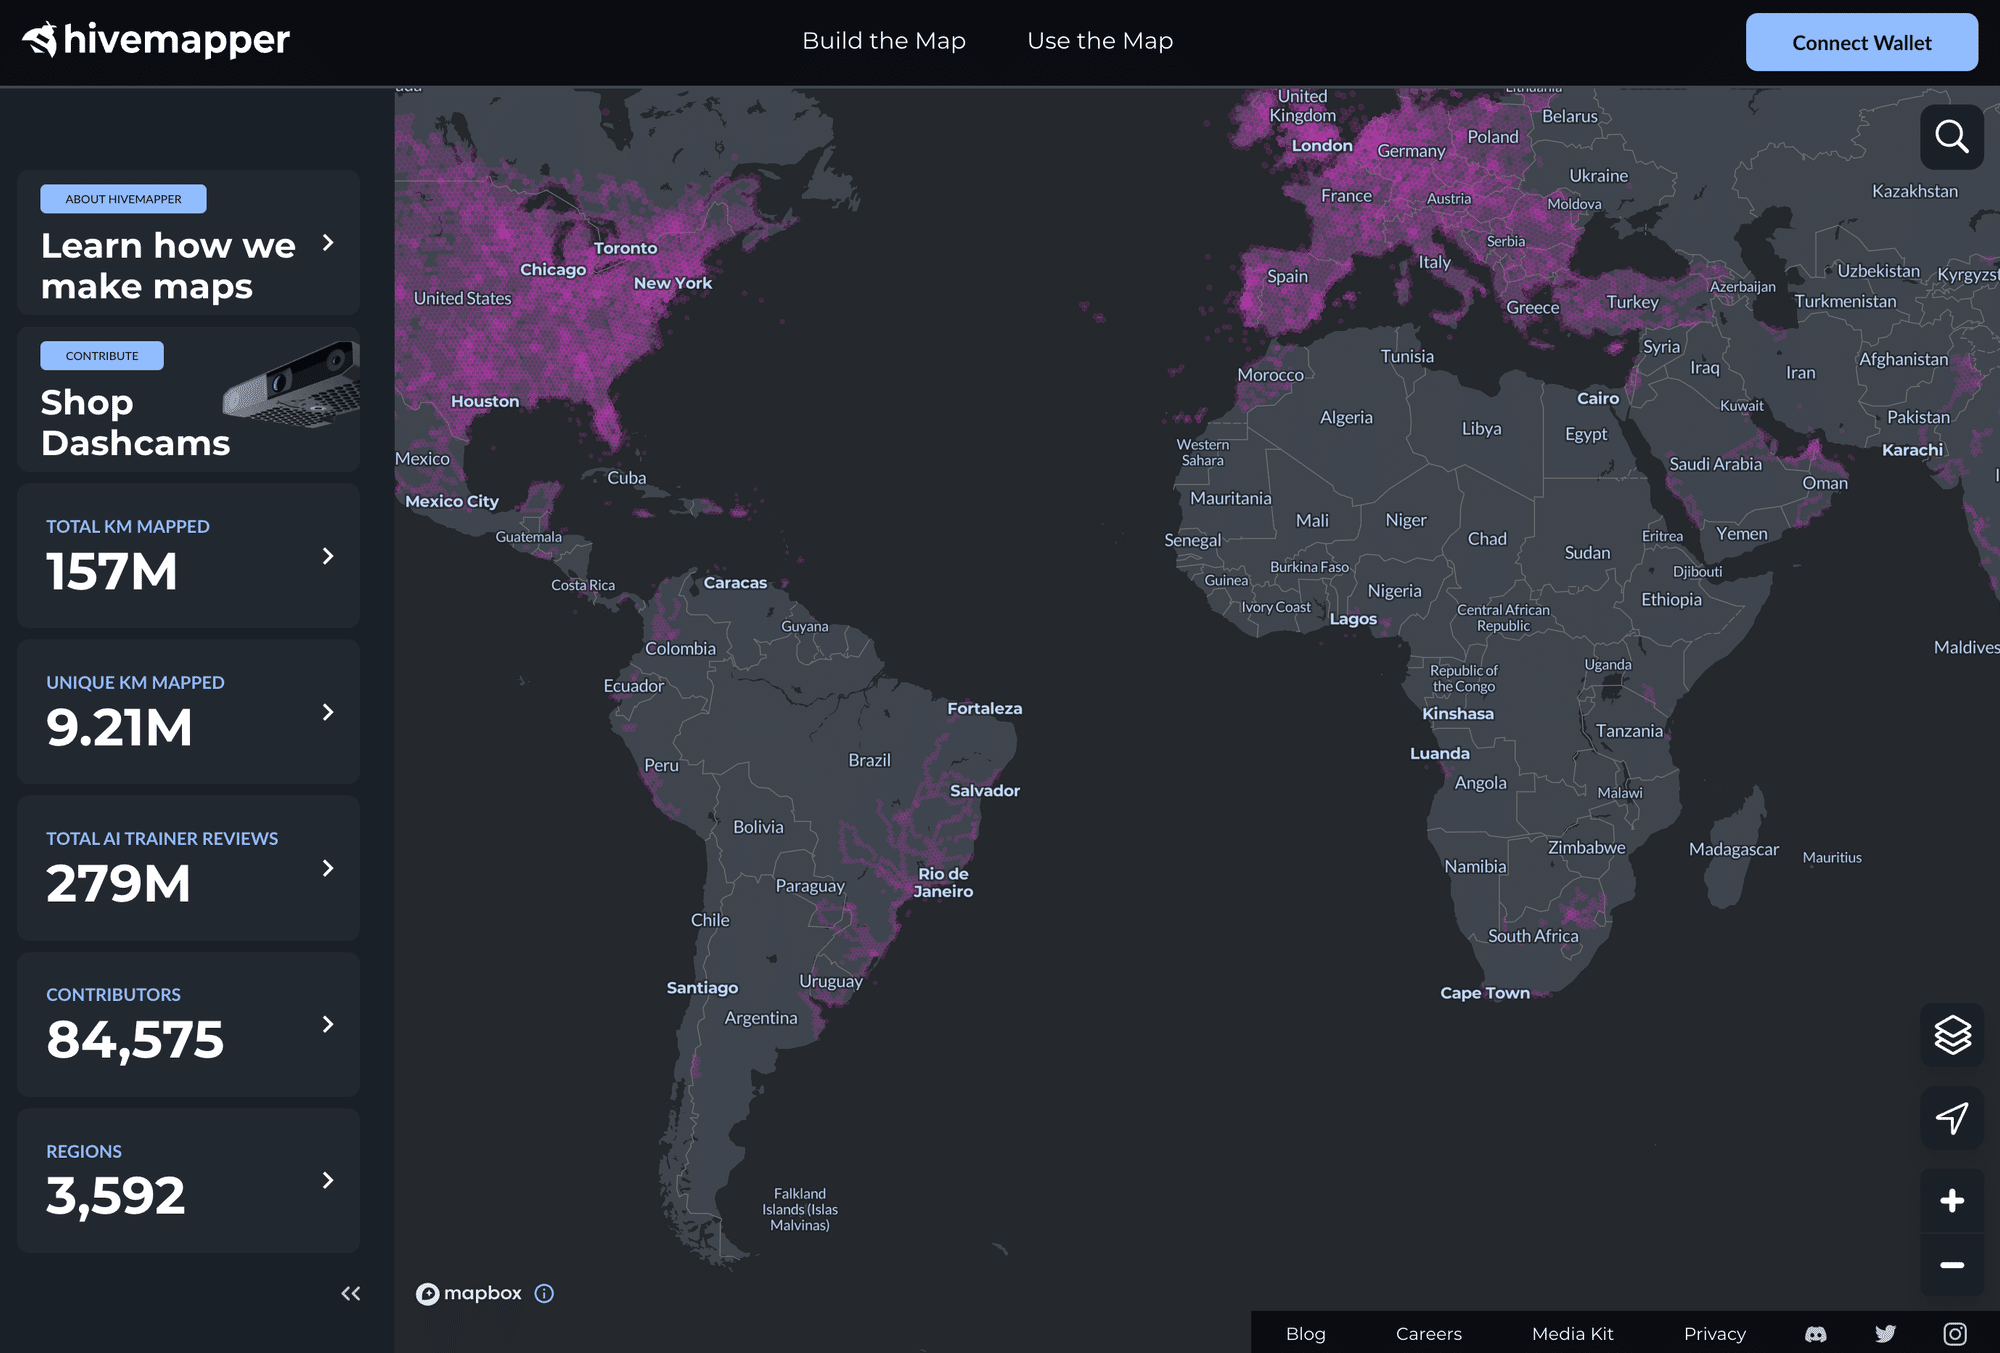This screenshot has width=2000, height=1353.
Task: Click the Kinshasa map label
Action: point(1458,714)
